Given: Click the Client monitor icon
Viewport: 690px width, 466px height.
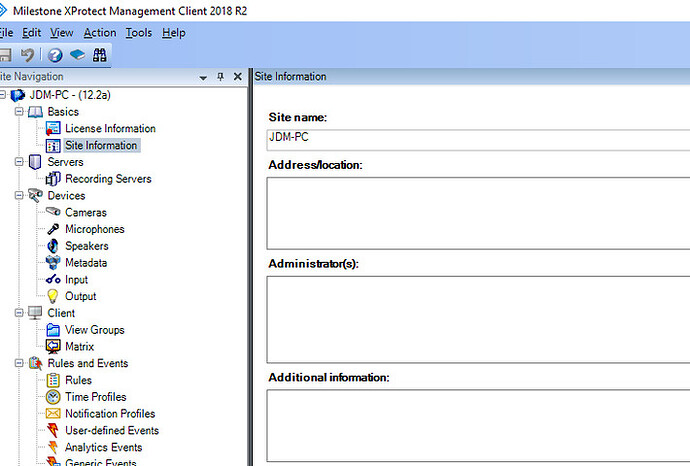Looking at the screenshot, I should pyautogui.click(x=35, y=313).
